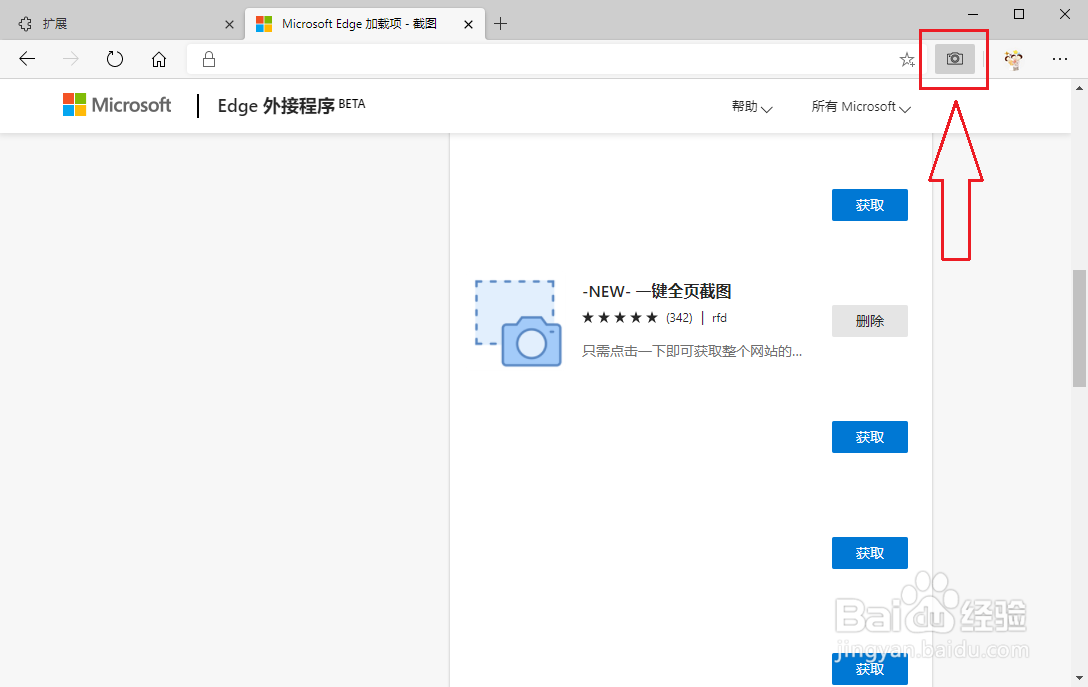Click the address bar URL field
1088x687 pixels.
[555, 60]
